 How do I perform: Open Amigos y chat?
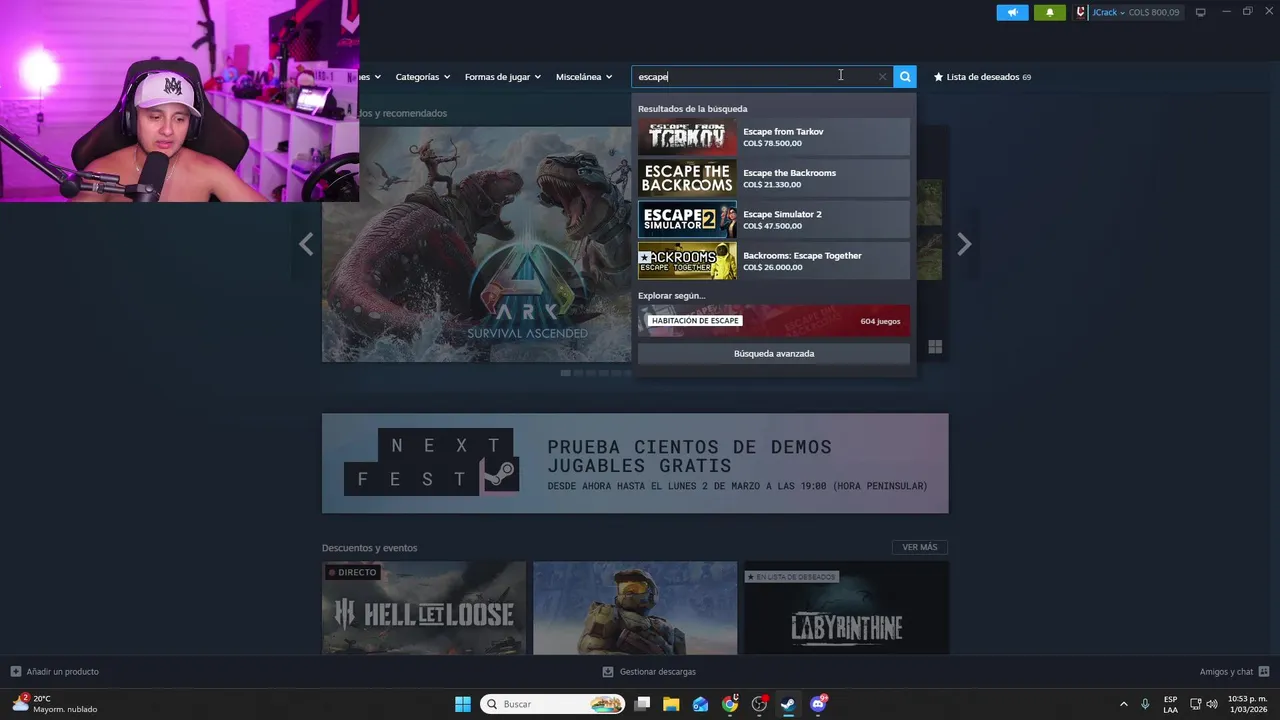pyautogui.click(x=1234, y=672)
